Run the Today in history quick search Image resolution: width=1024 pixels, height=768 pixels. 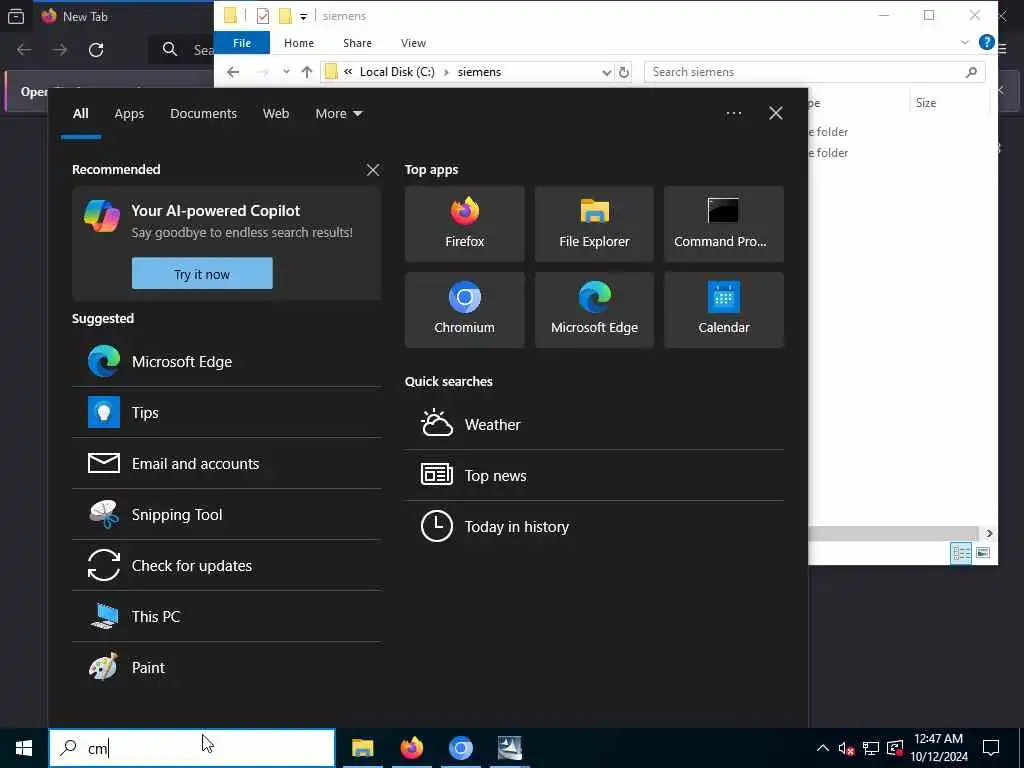coord(594,526)
